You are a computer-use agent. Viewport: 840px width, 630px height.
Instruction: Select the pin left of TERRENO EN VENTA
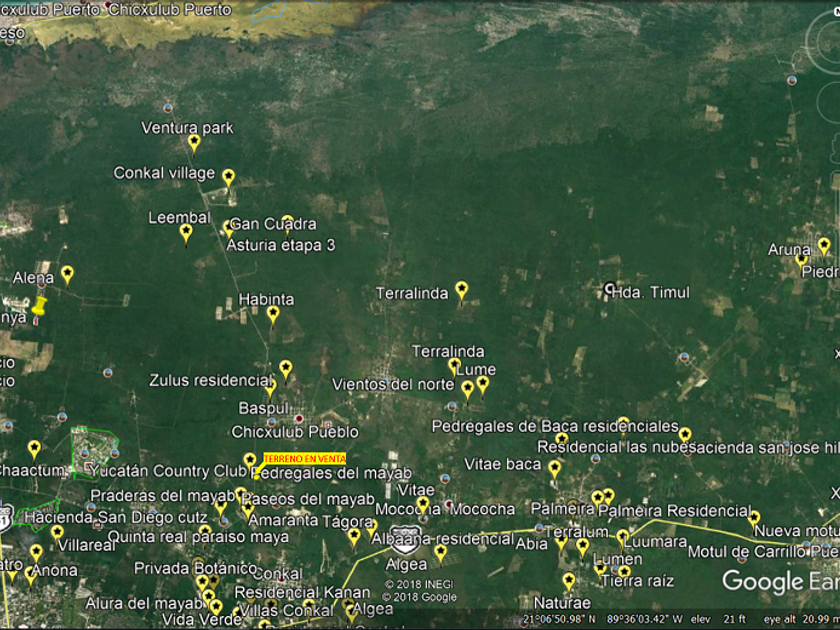tap(250, 462)
